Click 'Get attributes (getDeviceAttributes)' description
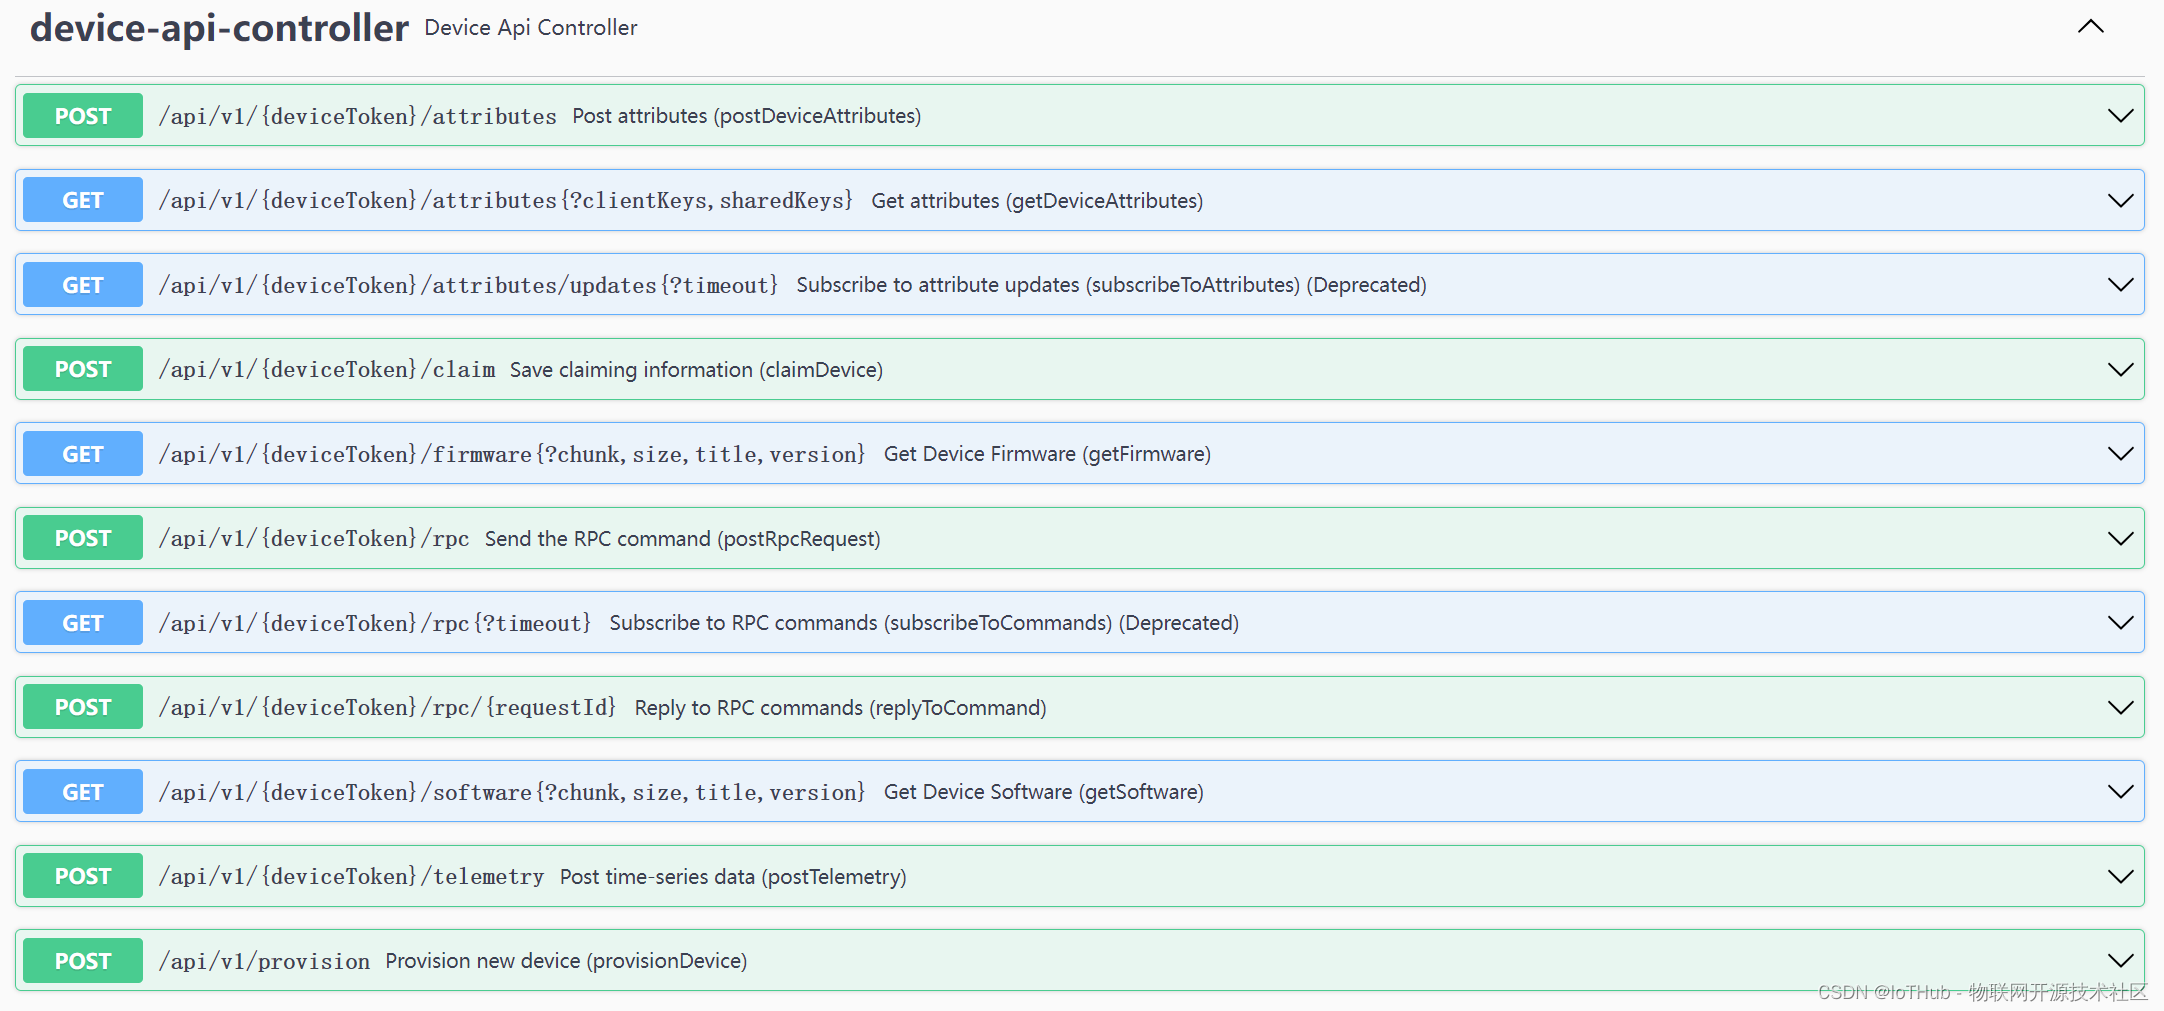This screenshot has width=2164, height=1011. pyautogui.click(x=1037, y=200)
